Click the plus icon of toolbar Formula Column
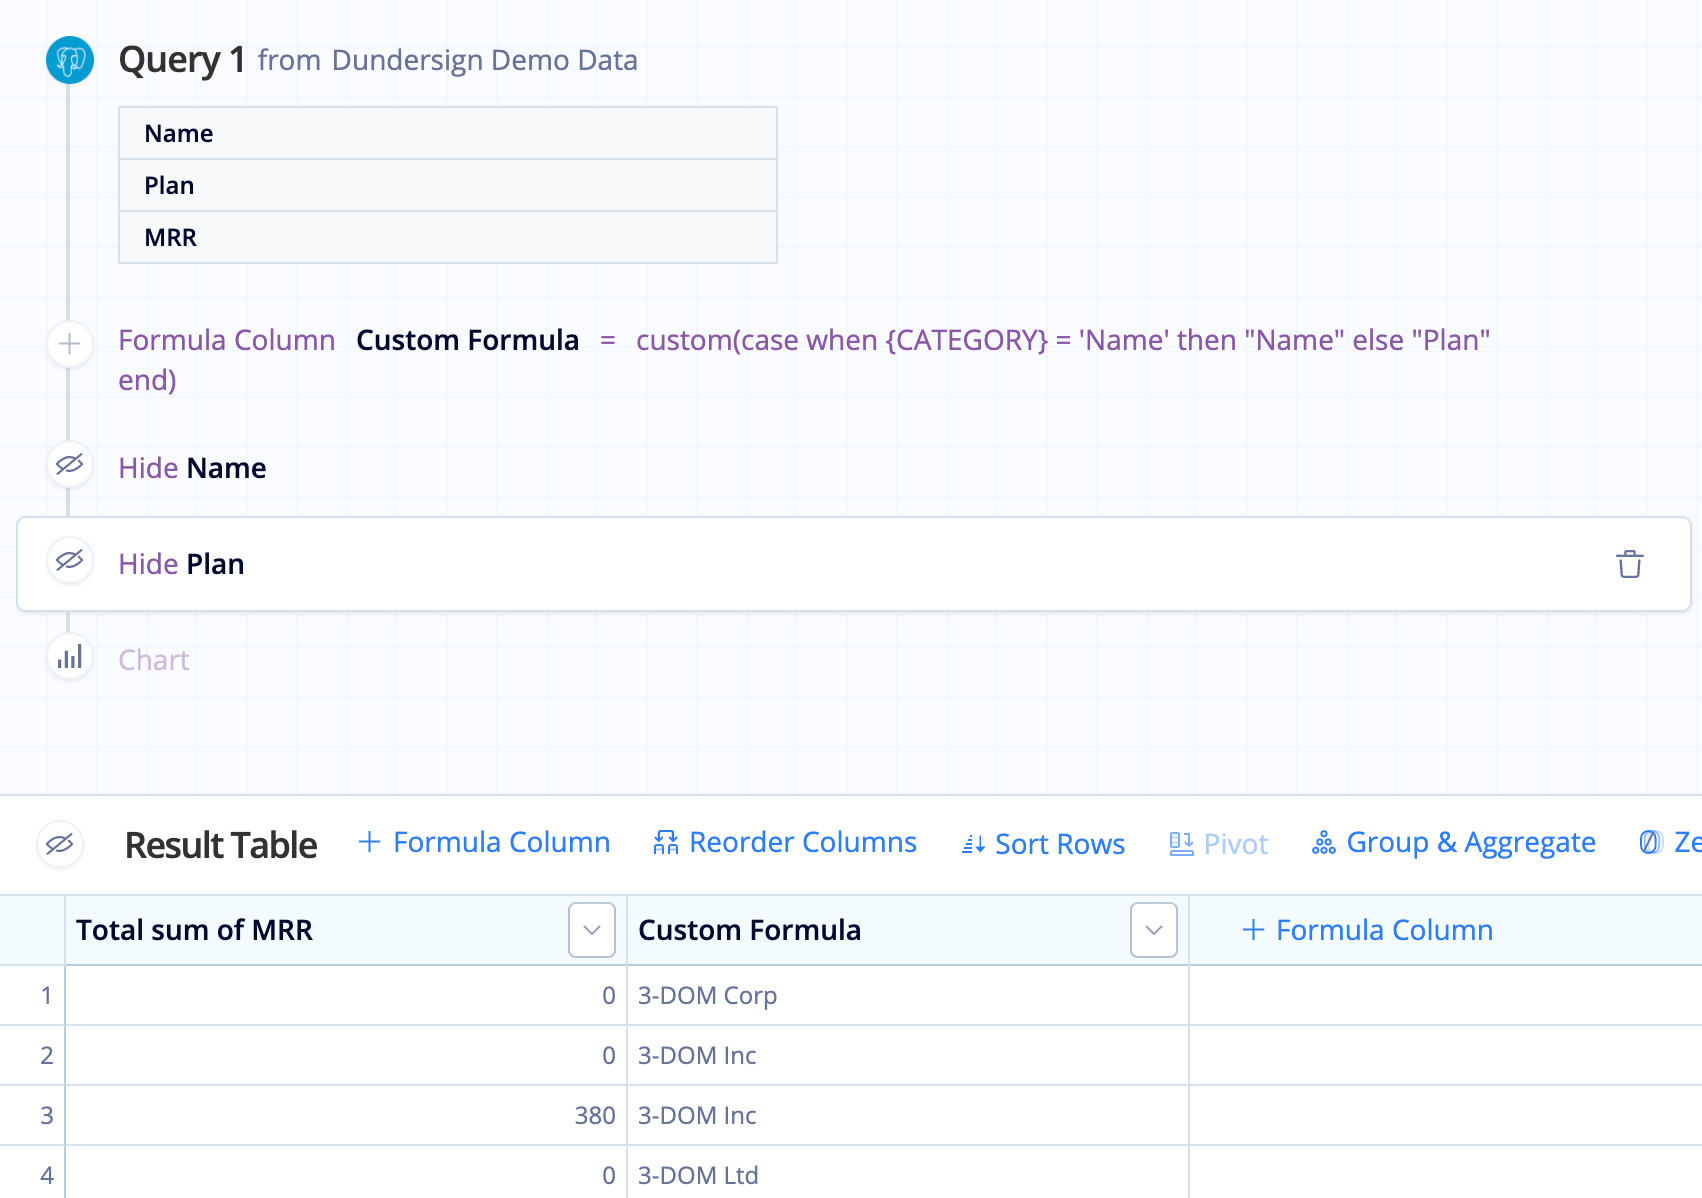1702x1198 pixels. point(369,842)
